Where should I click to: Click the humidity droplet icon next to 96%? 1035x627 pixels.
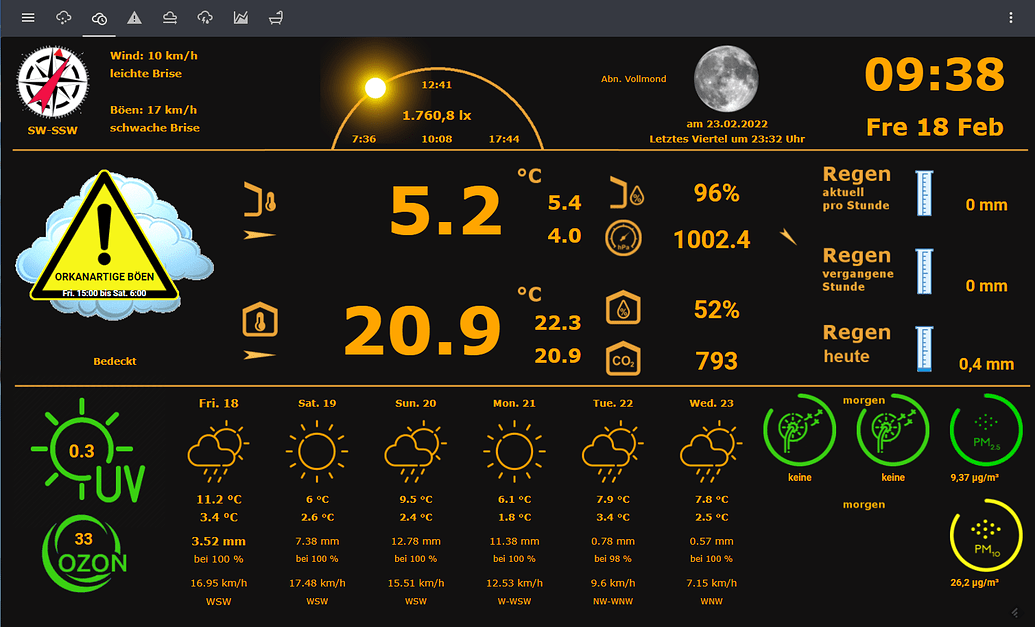click(624, 194)
